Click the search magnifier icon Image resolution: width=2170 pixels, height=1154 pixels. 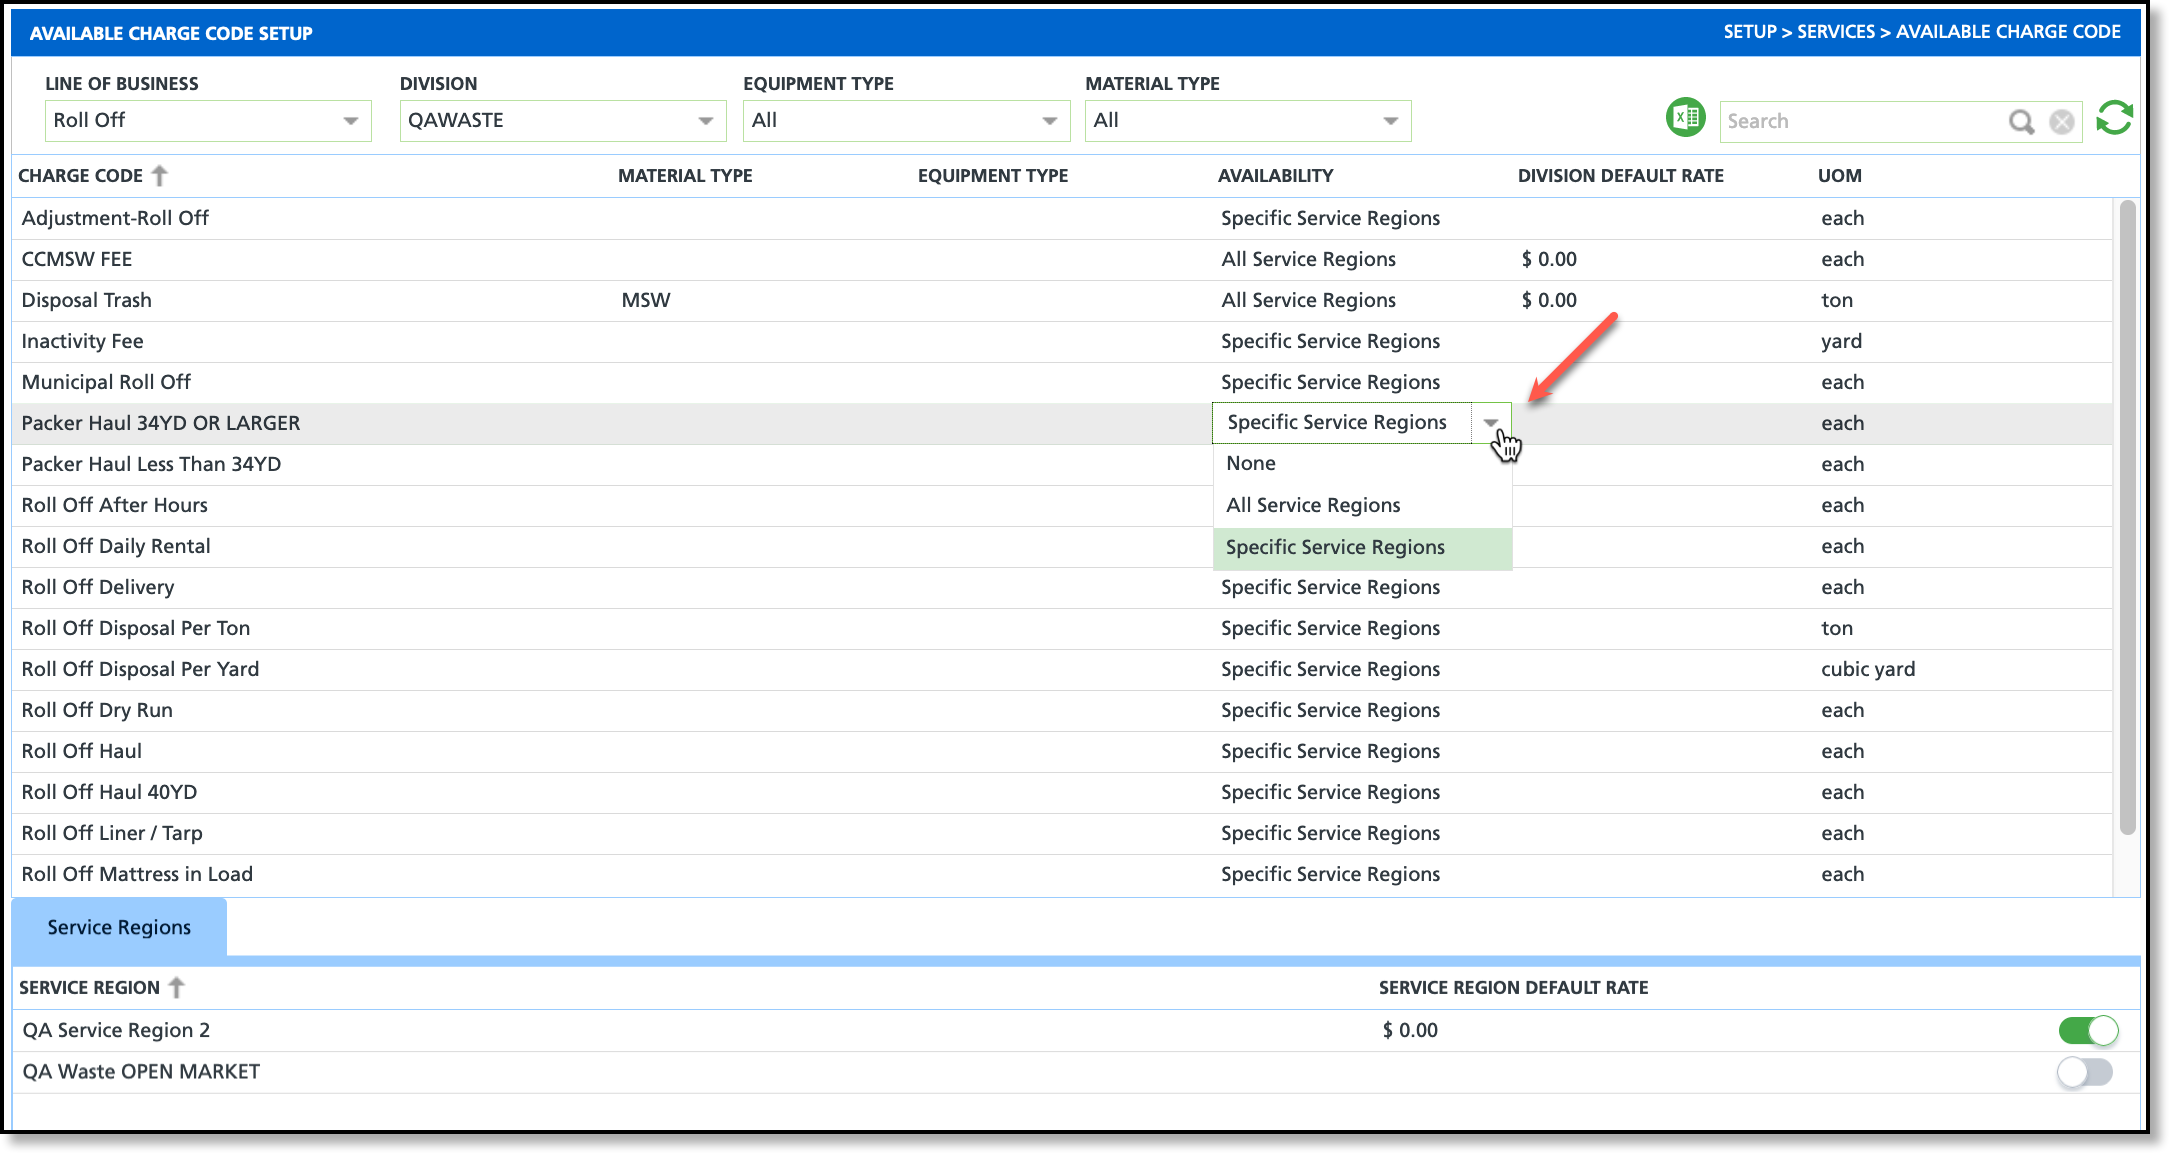(2021, 122)
